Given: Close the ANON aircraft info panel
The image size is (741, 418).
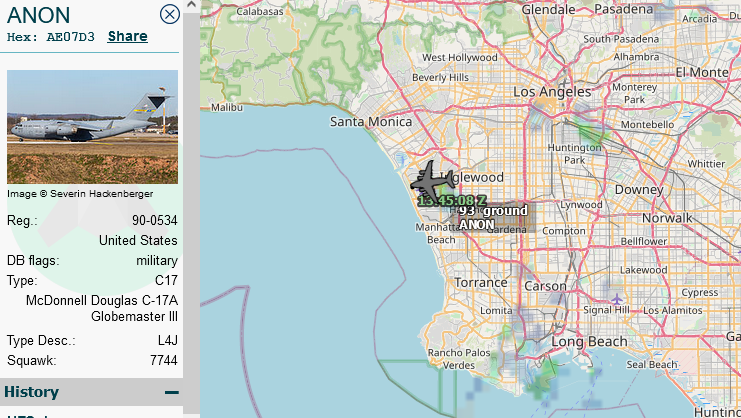Looking at the screenshot, I should tap(170, 14).
